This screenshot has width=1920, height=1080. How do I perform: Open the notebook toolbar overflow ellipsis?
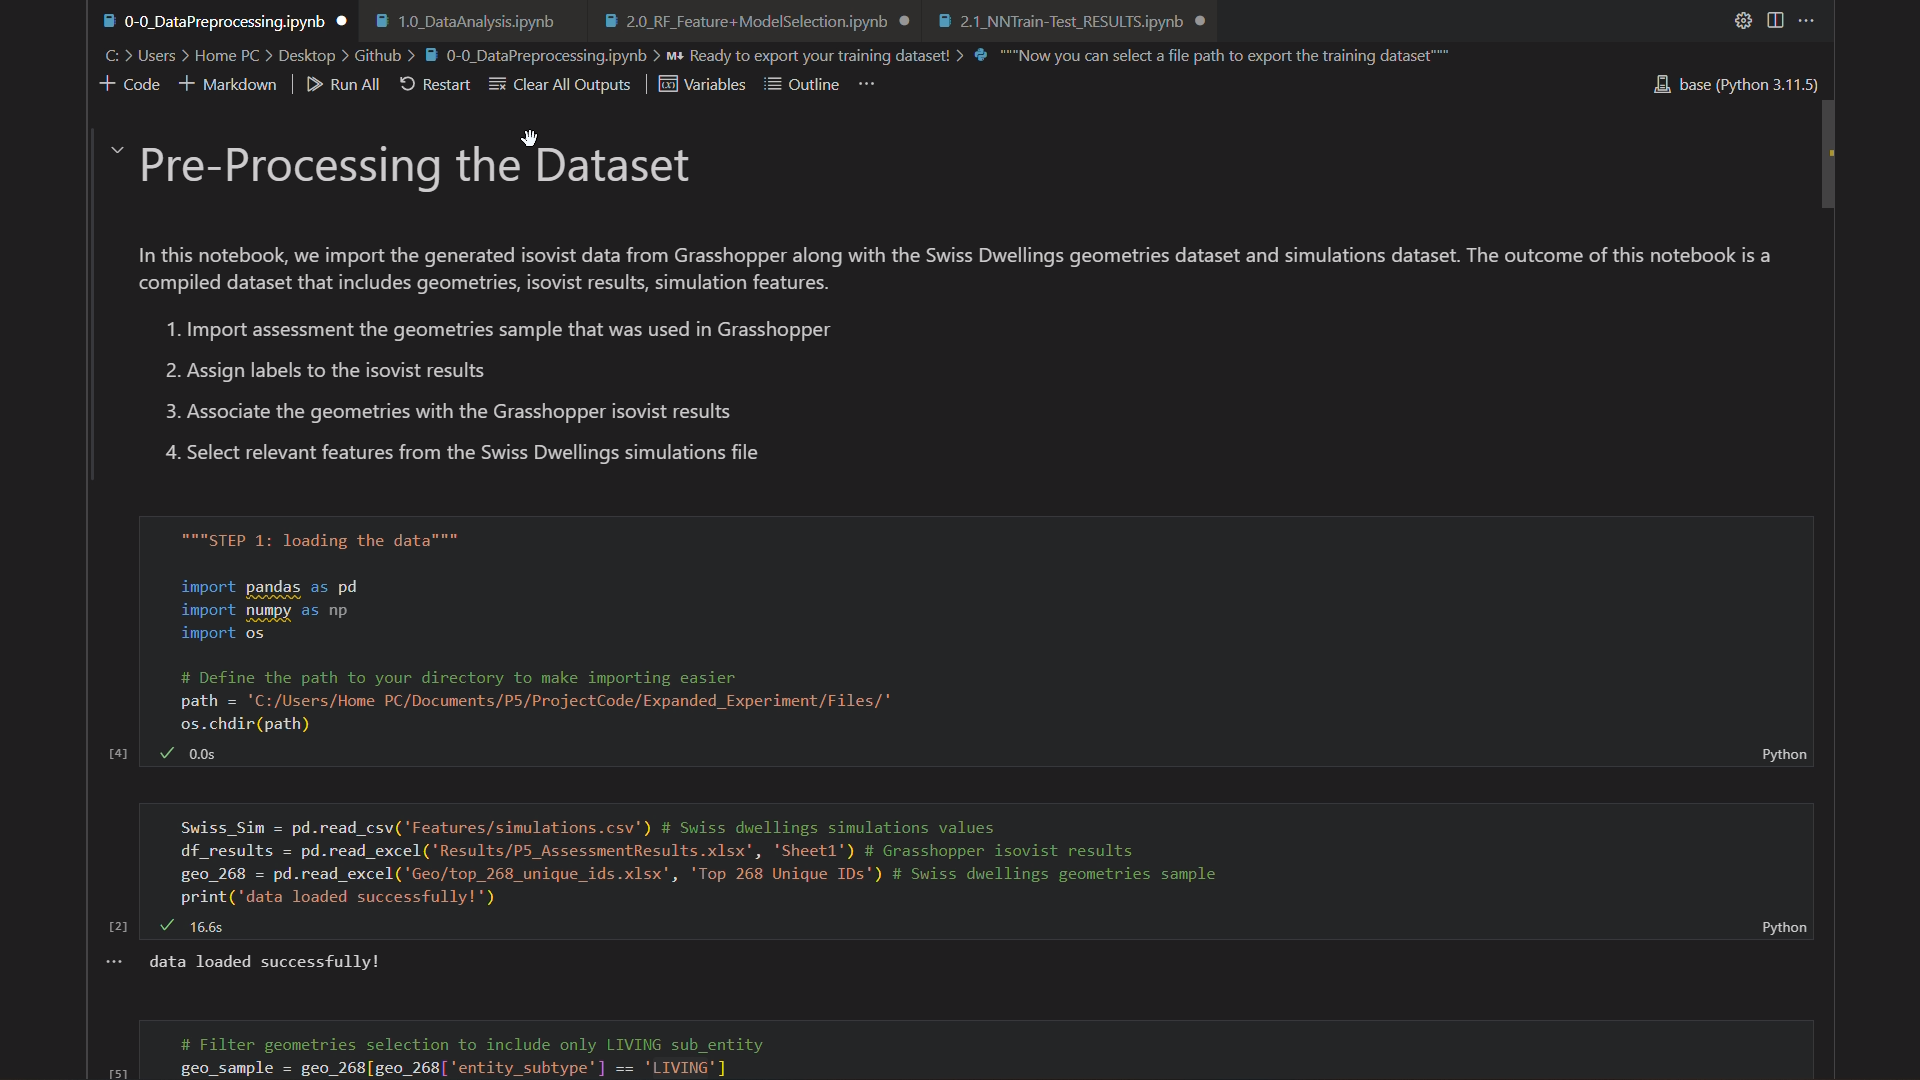(x=866, y=85)
